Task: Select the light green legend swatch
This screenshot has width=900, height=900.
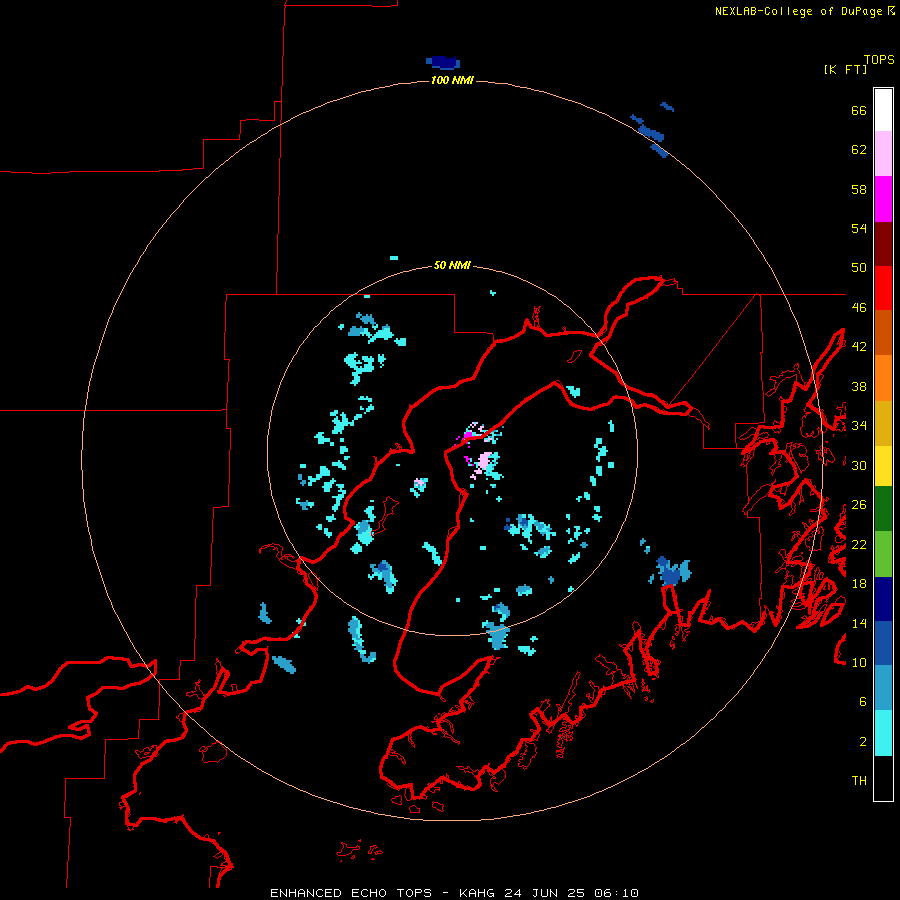Action: tap(883, 554)
